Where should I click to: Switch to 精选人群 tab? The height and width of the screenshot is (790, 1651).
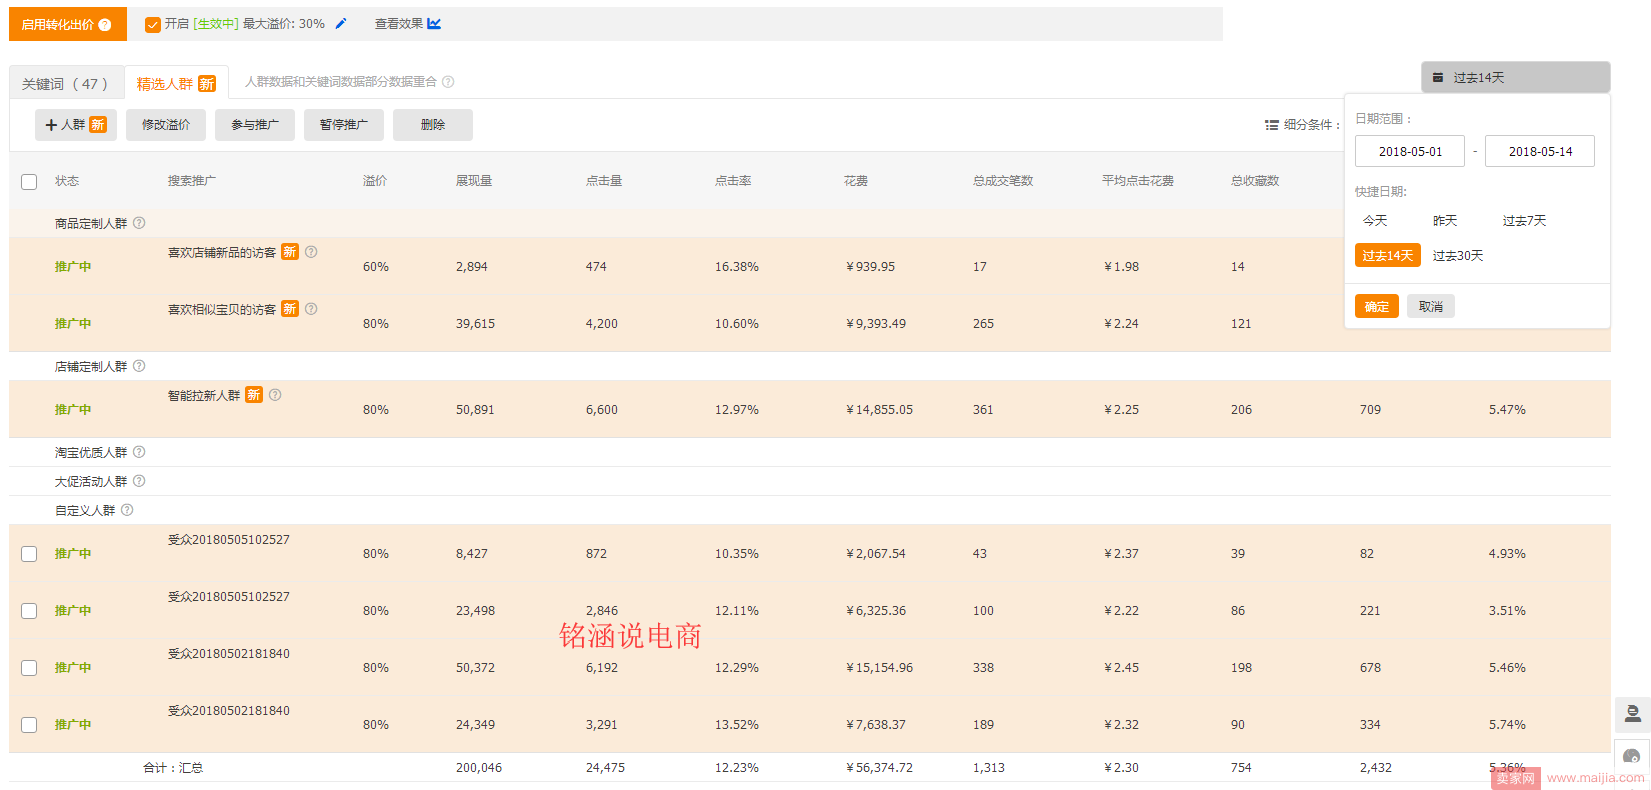pos(176,83)
